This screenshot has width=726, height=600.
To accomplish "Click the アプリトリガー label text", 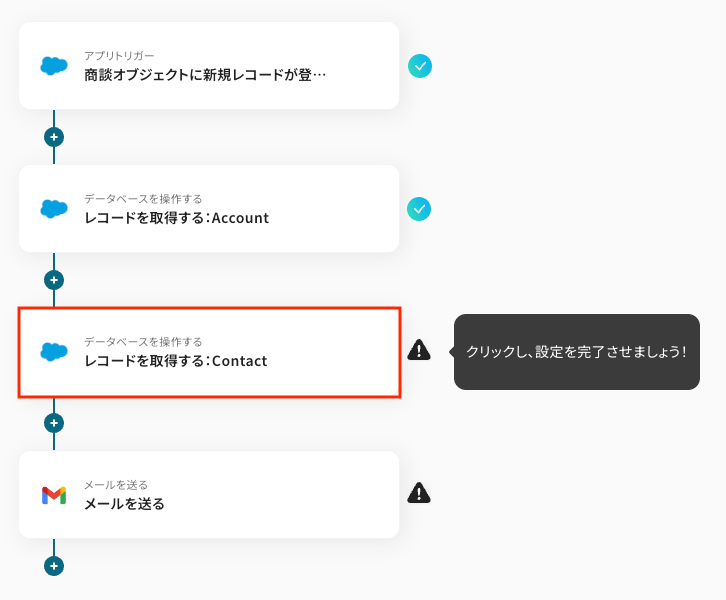I will tap(119, 56).
